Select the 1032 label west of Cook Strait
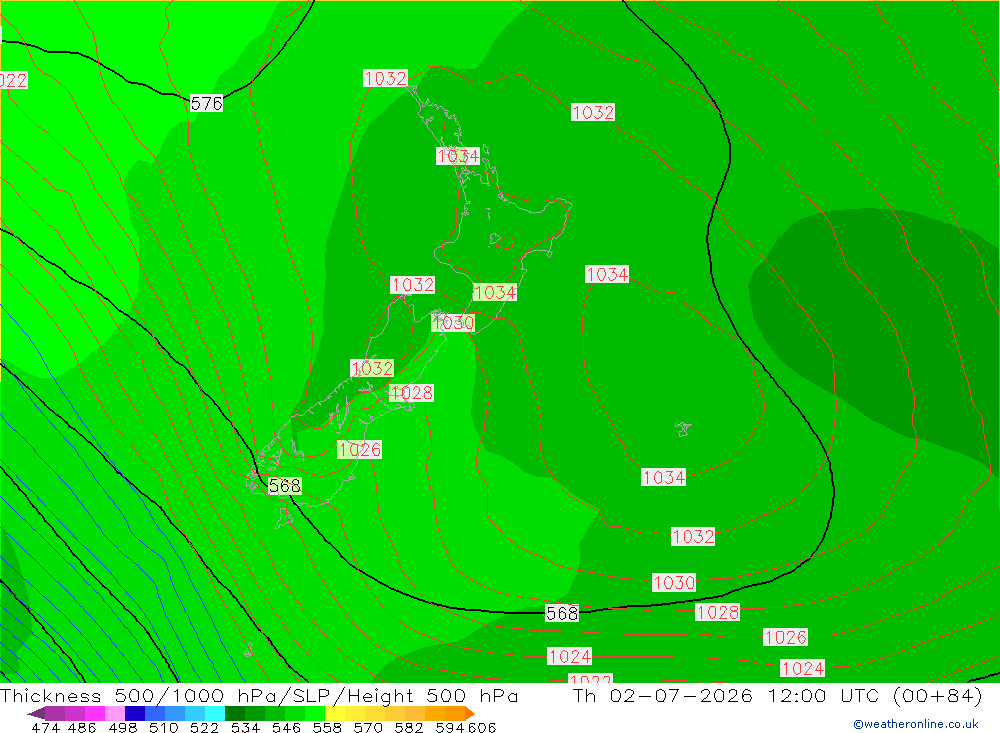Image resolution: width=1000 pixels, height=733 pixels. pyautogui.click(x=413, y=285)
